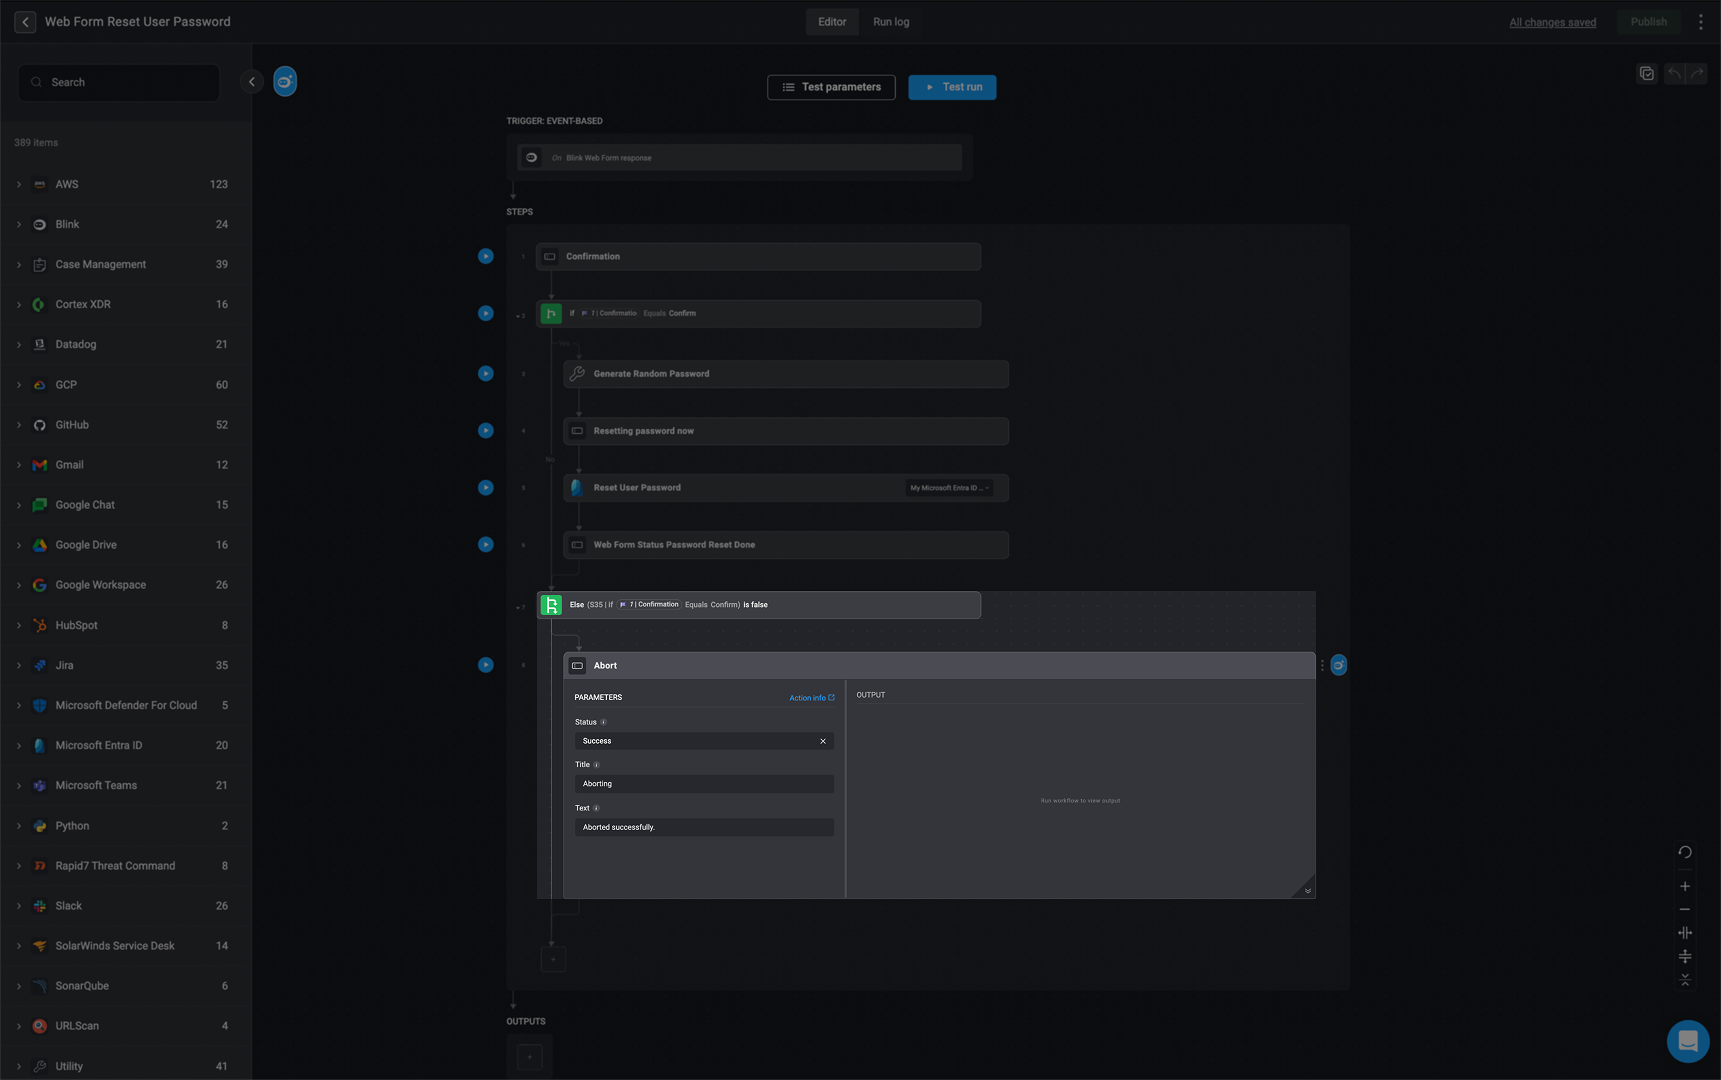The width and height of the screenshot is (1721, 1080).
Task: Add a new step with plus button
Action: (553, 959)
